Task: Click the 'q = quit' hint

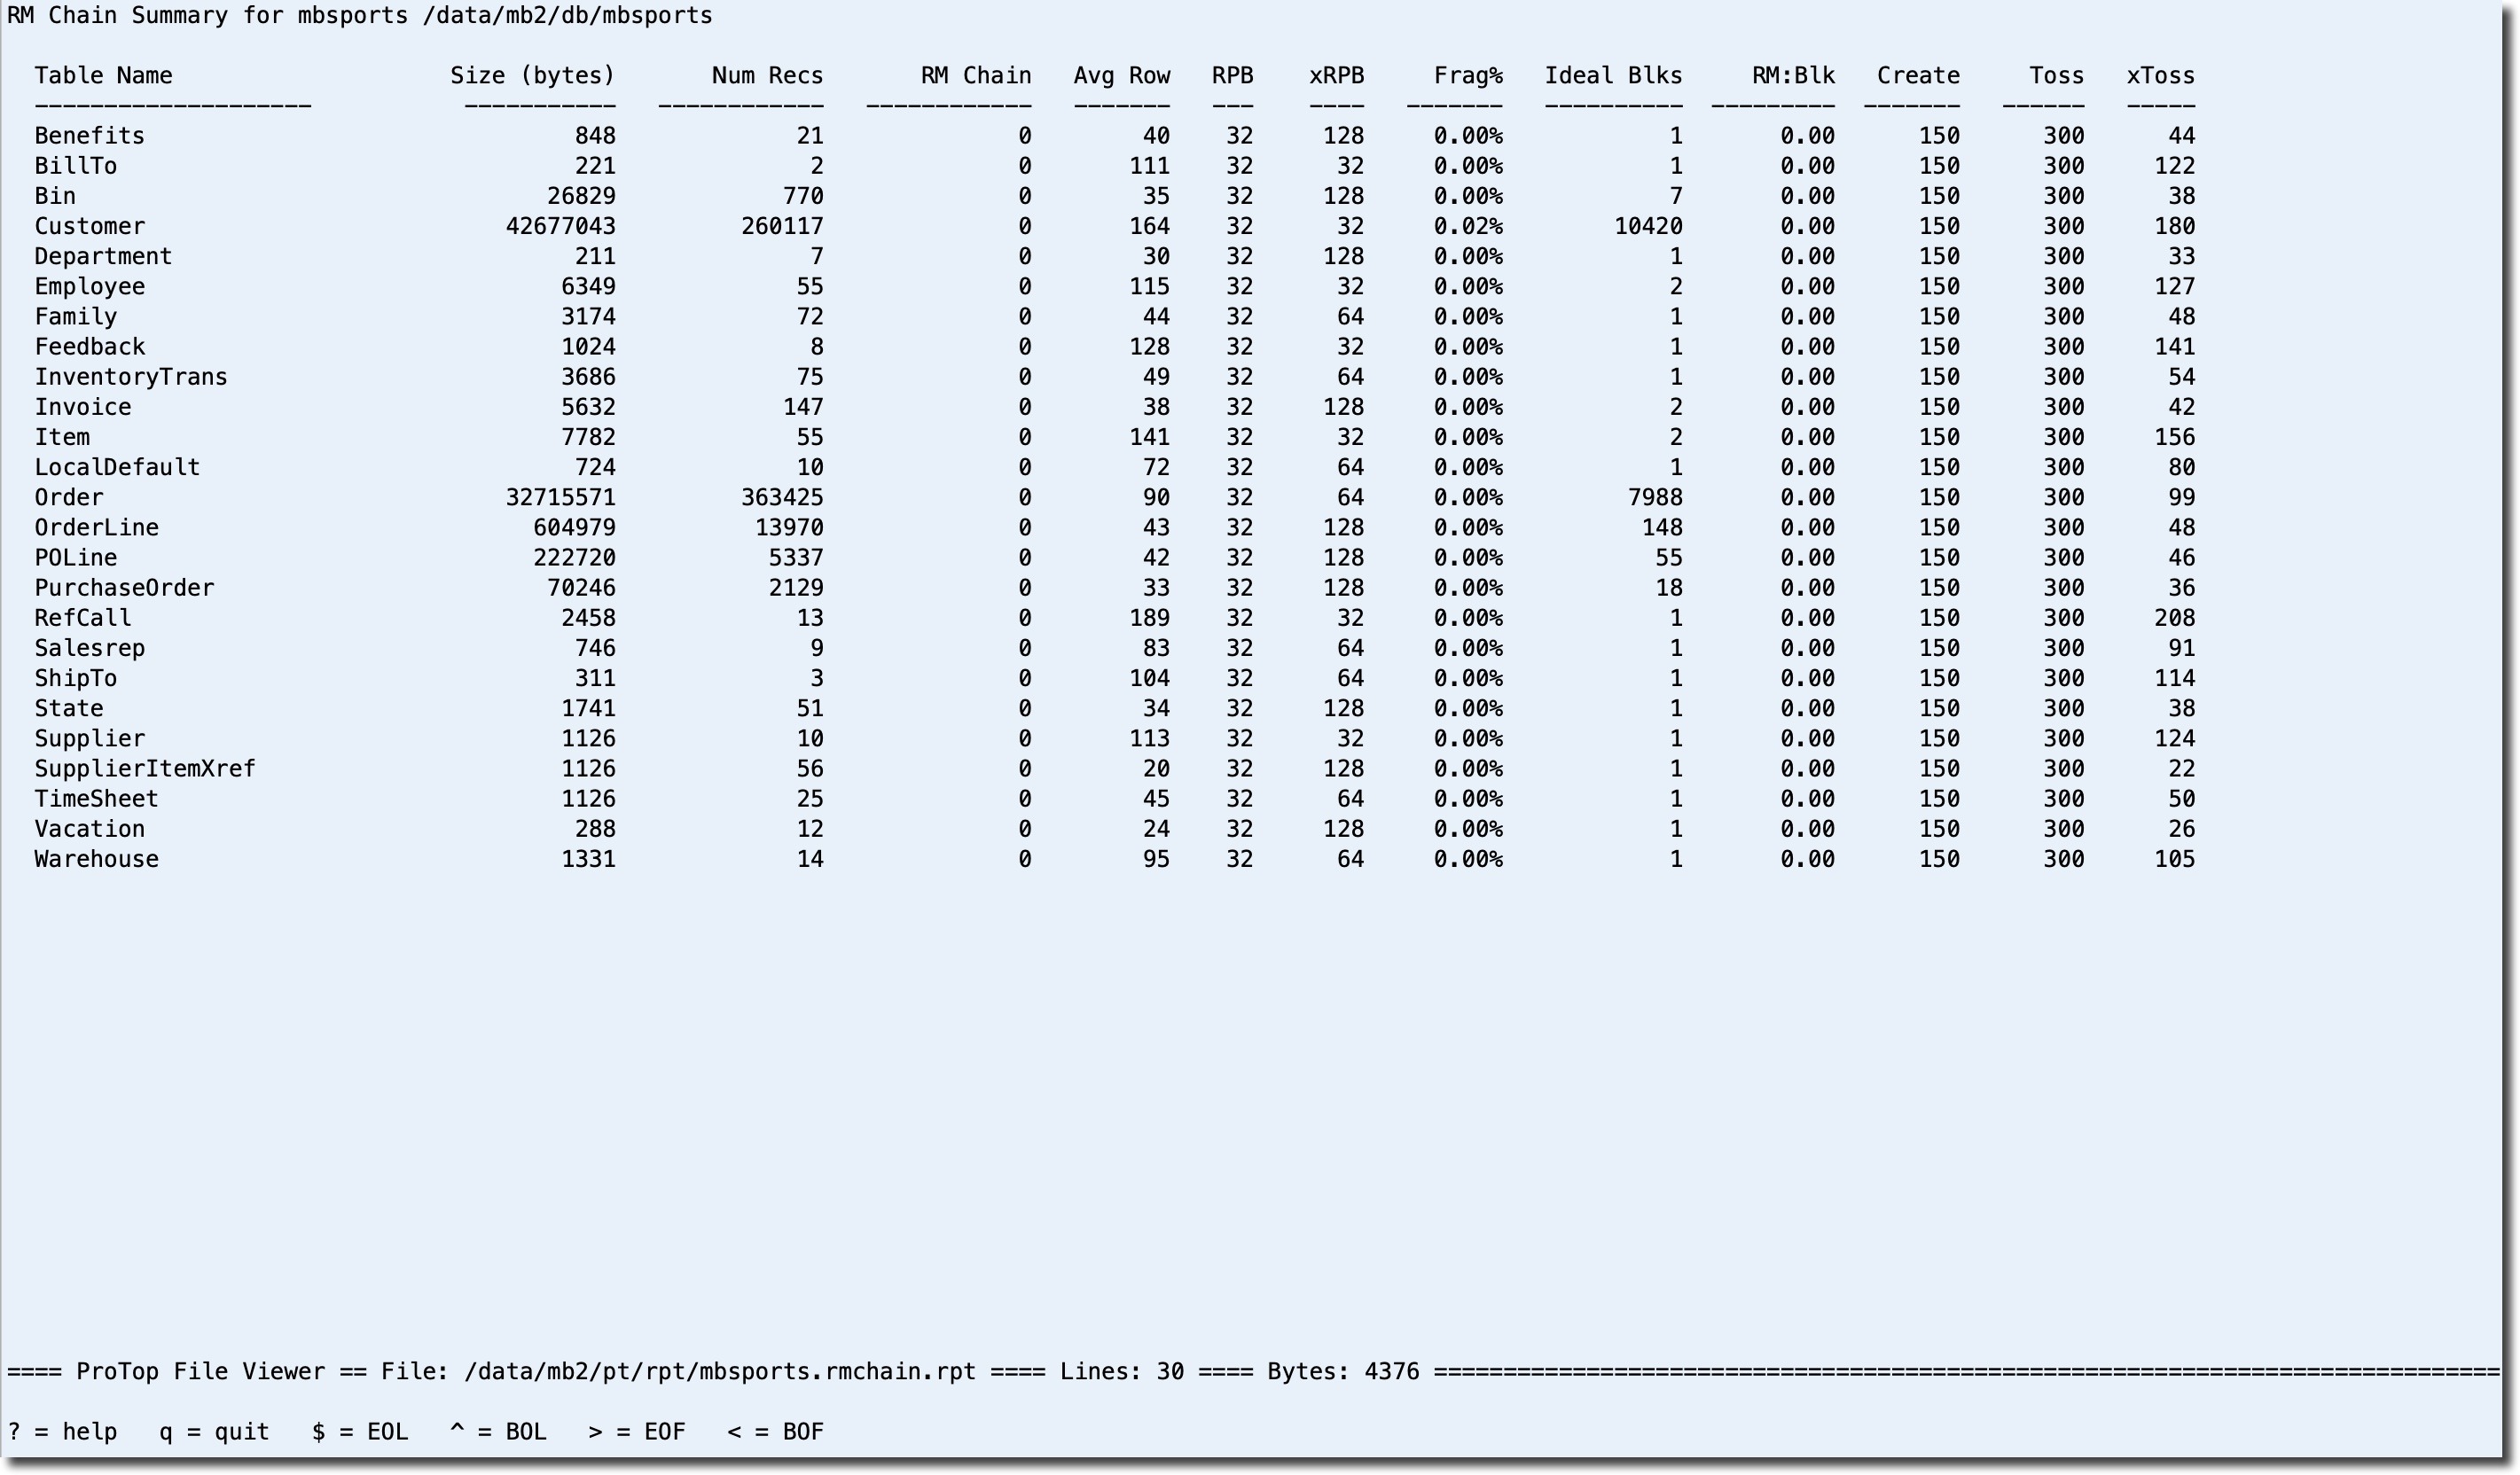Action: pos(214,1432)
